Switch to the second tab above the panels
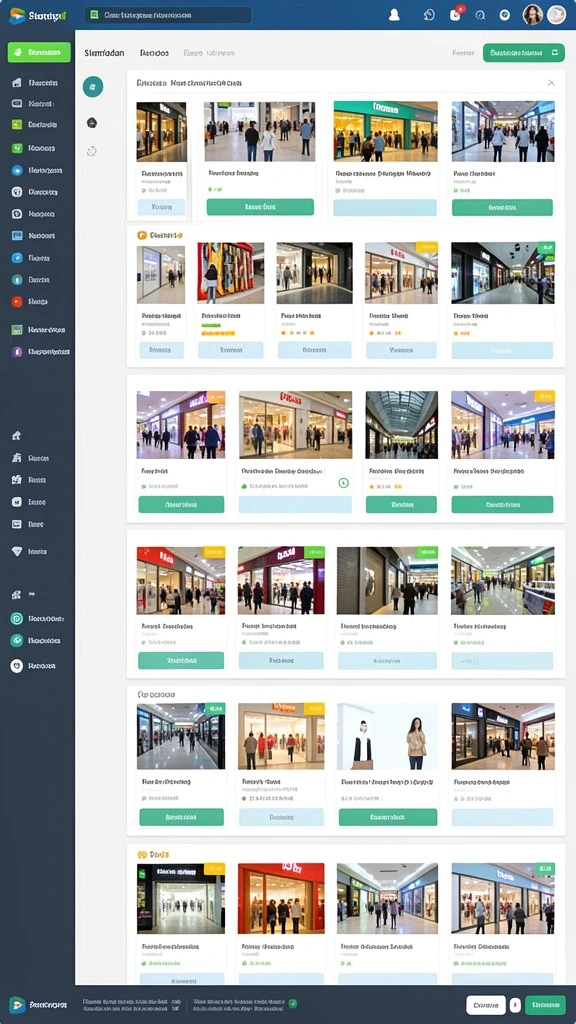Image resolution: width=576 pixels, height=1024 pixels. click(x=154, y=53)
